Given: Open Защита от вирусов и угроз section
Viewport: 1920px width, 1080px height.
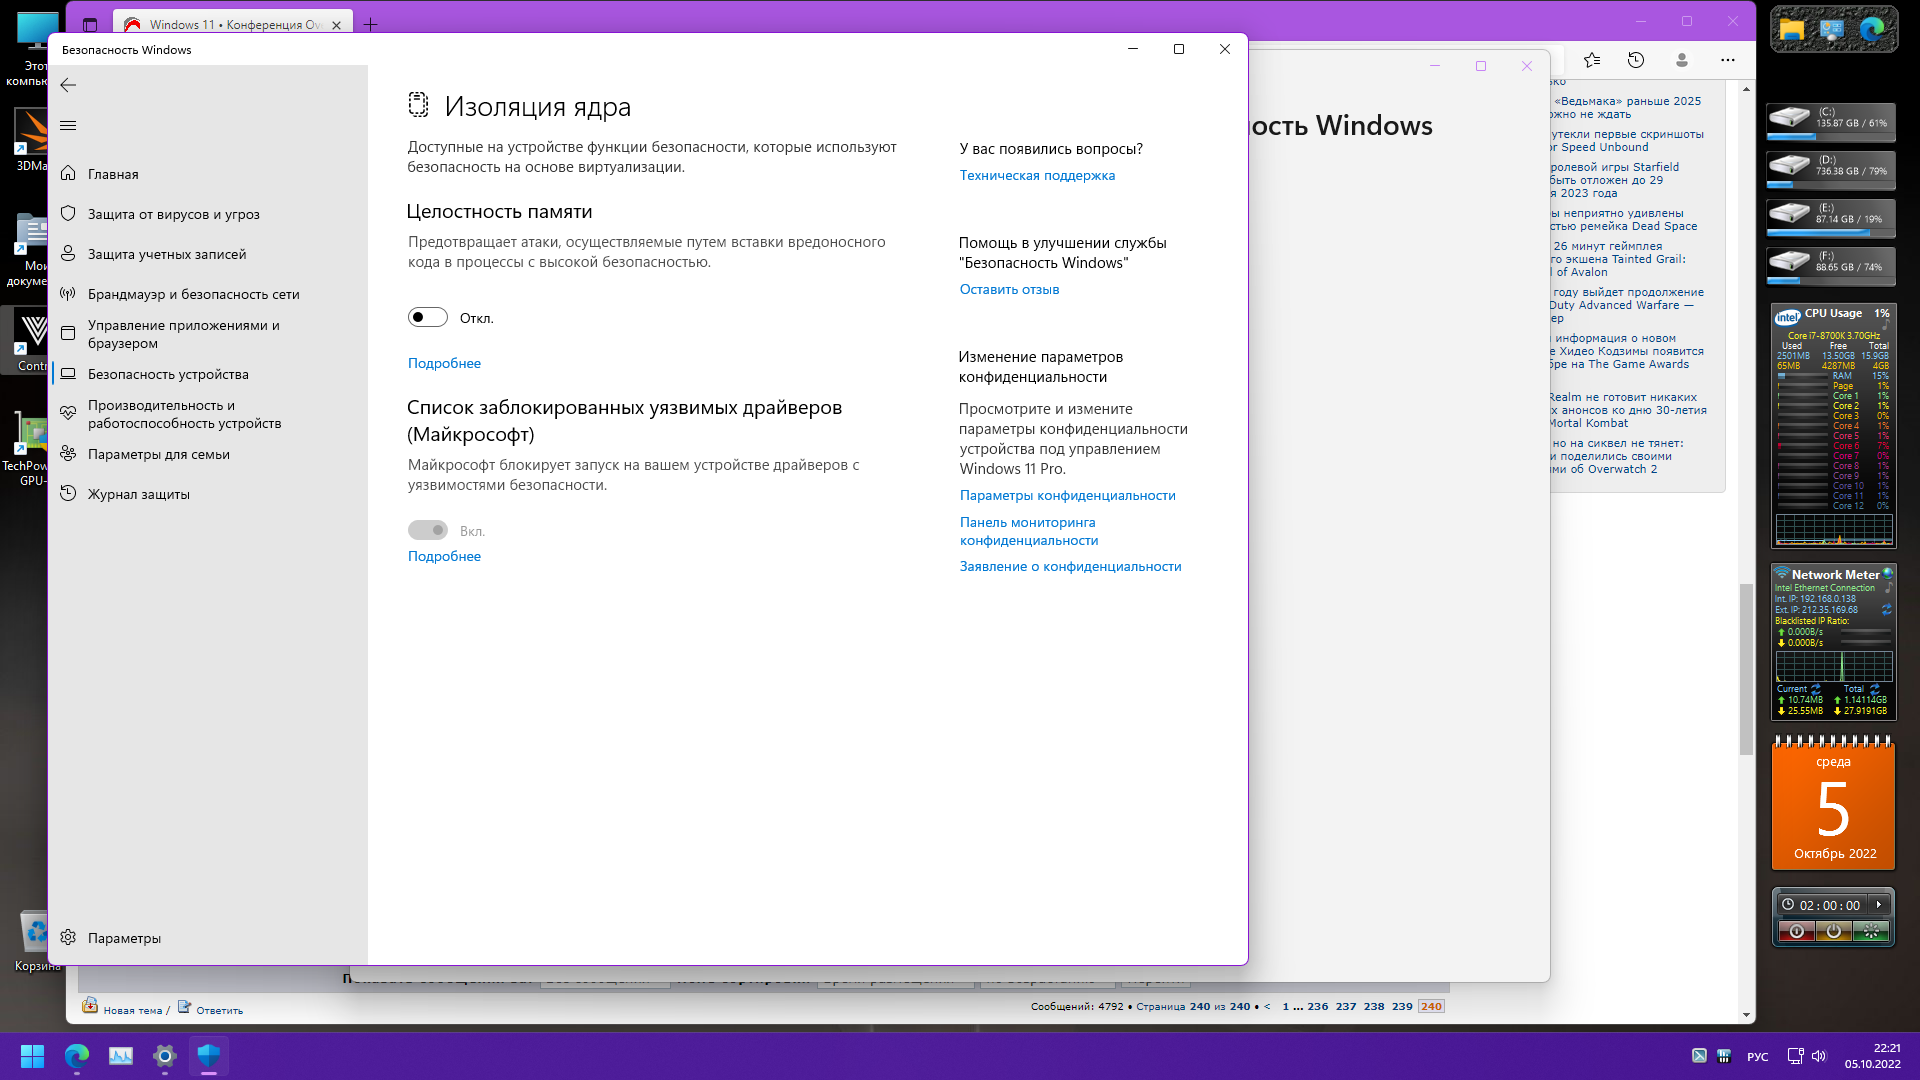Looking at the screenshot, I should 173,214.
